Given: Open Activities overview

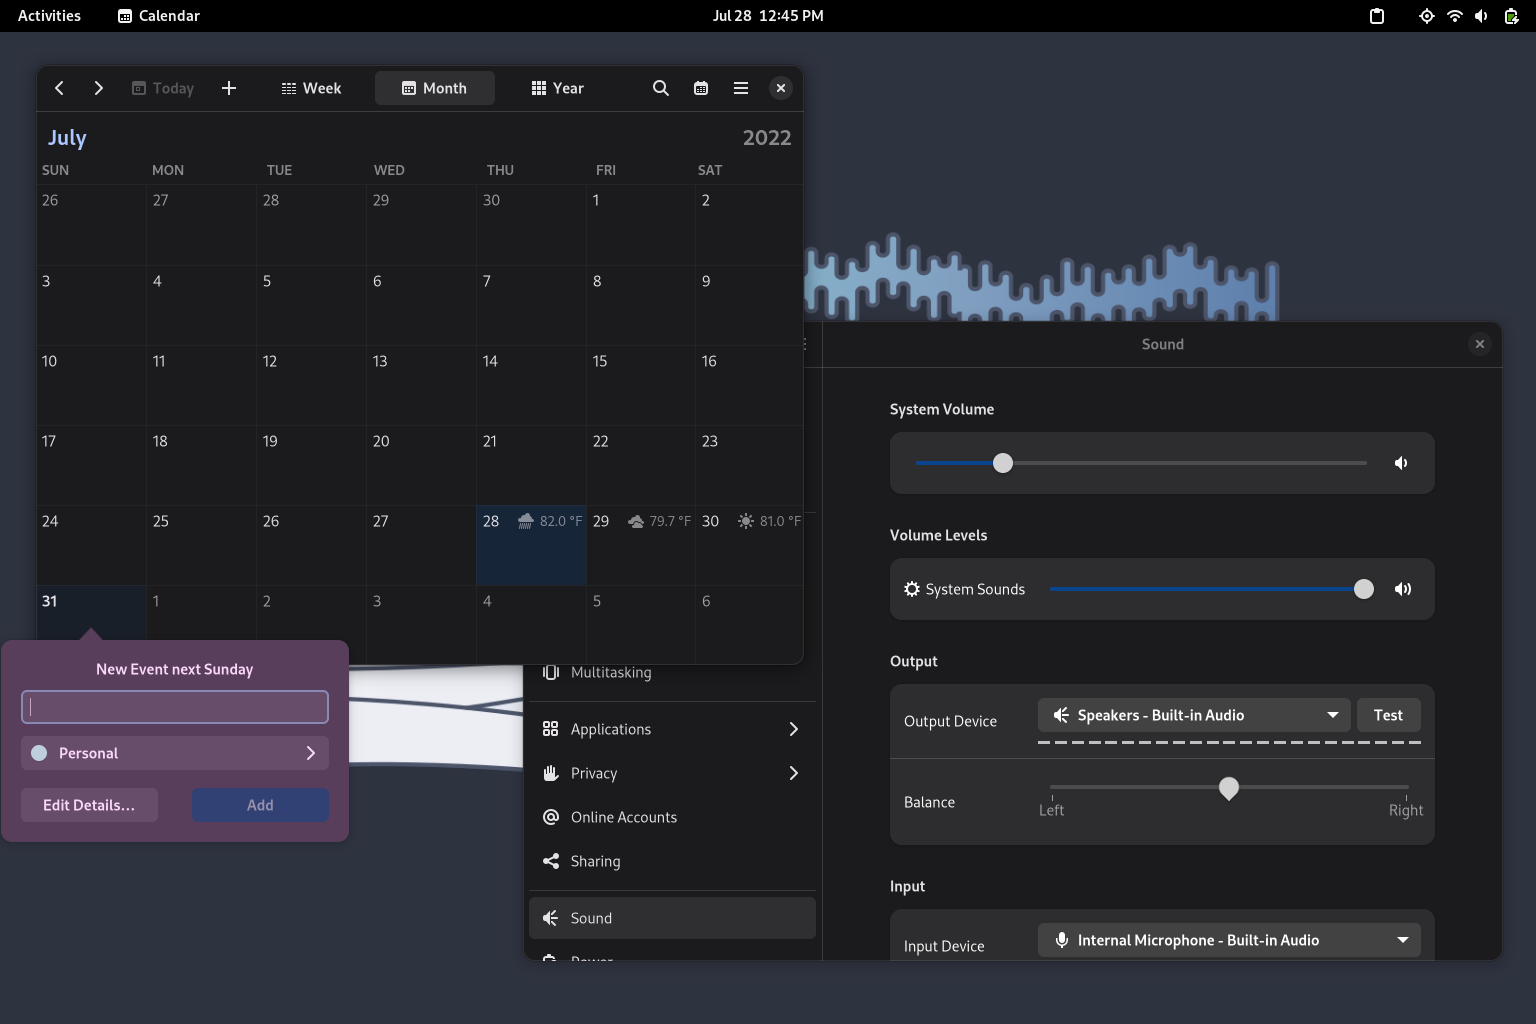Looking at the screenshot, I should [49, 16].
